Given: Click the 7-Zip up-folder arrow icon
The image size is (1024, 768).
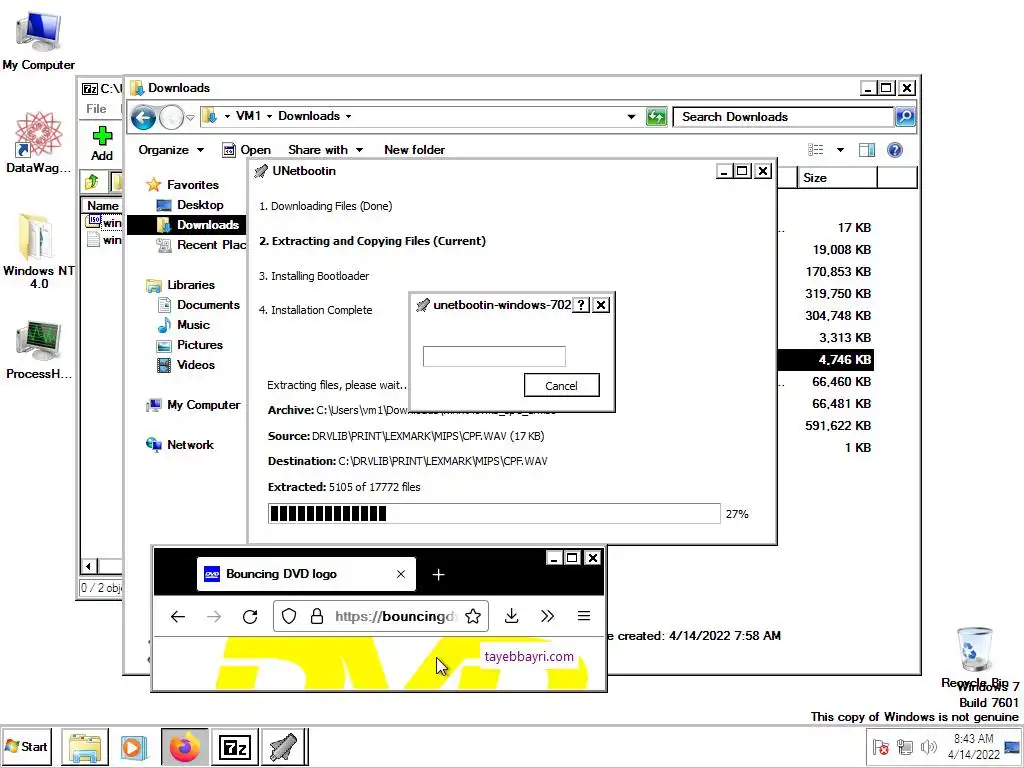Looking at the screenshot, I should 91,182.
